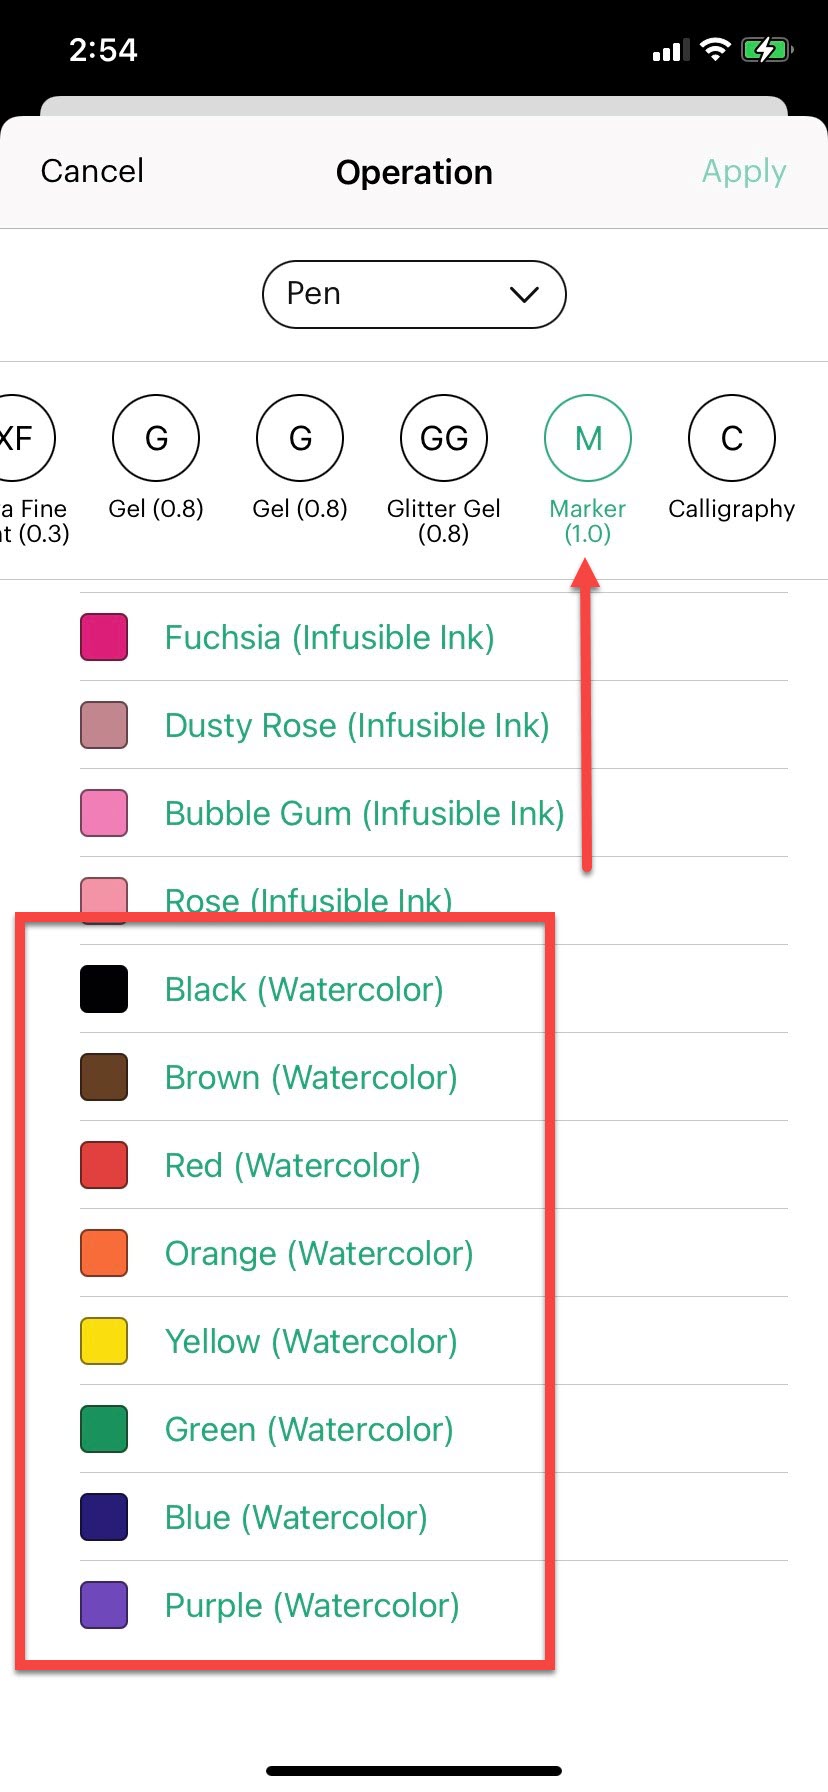Tap the charging battery indicator
This screenshot has height=1792, width=828.
(768, 49)
